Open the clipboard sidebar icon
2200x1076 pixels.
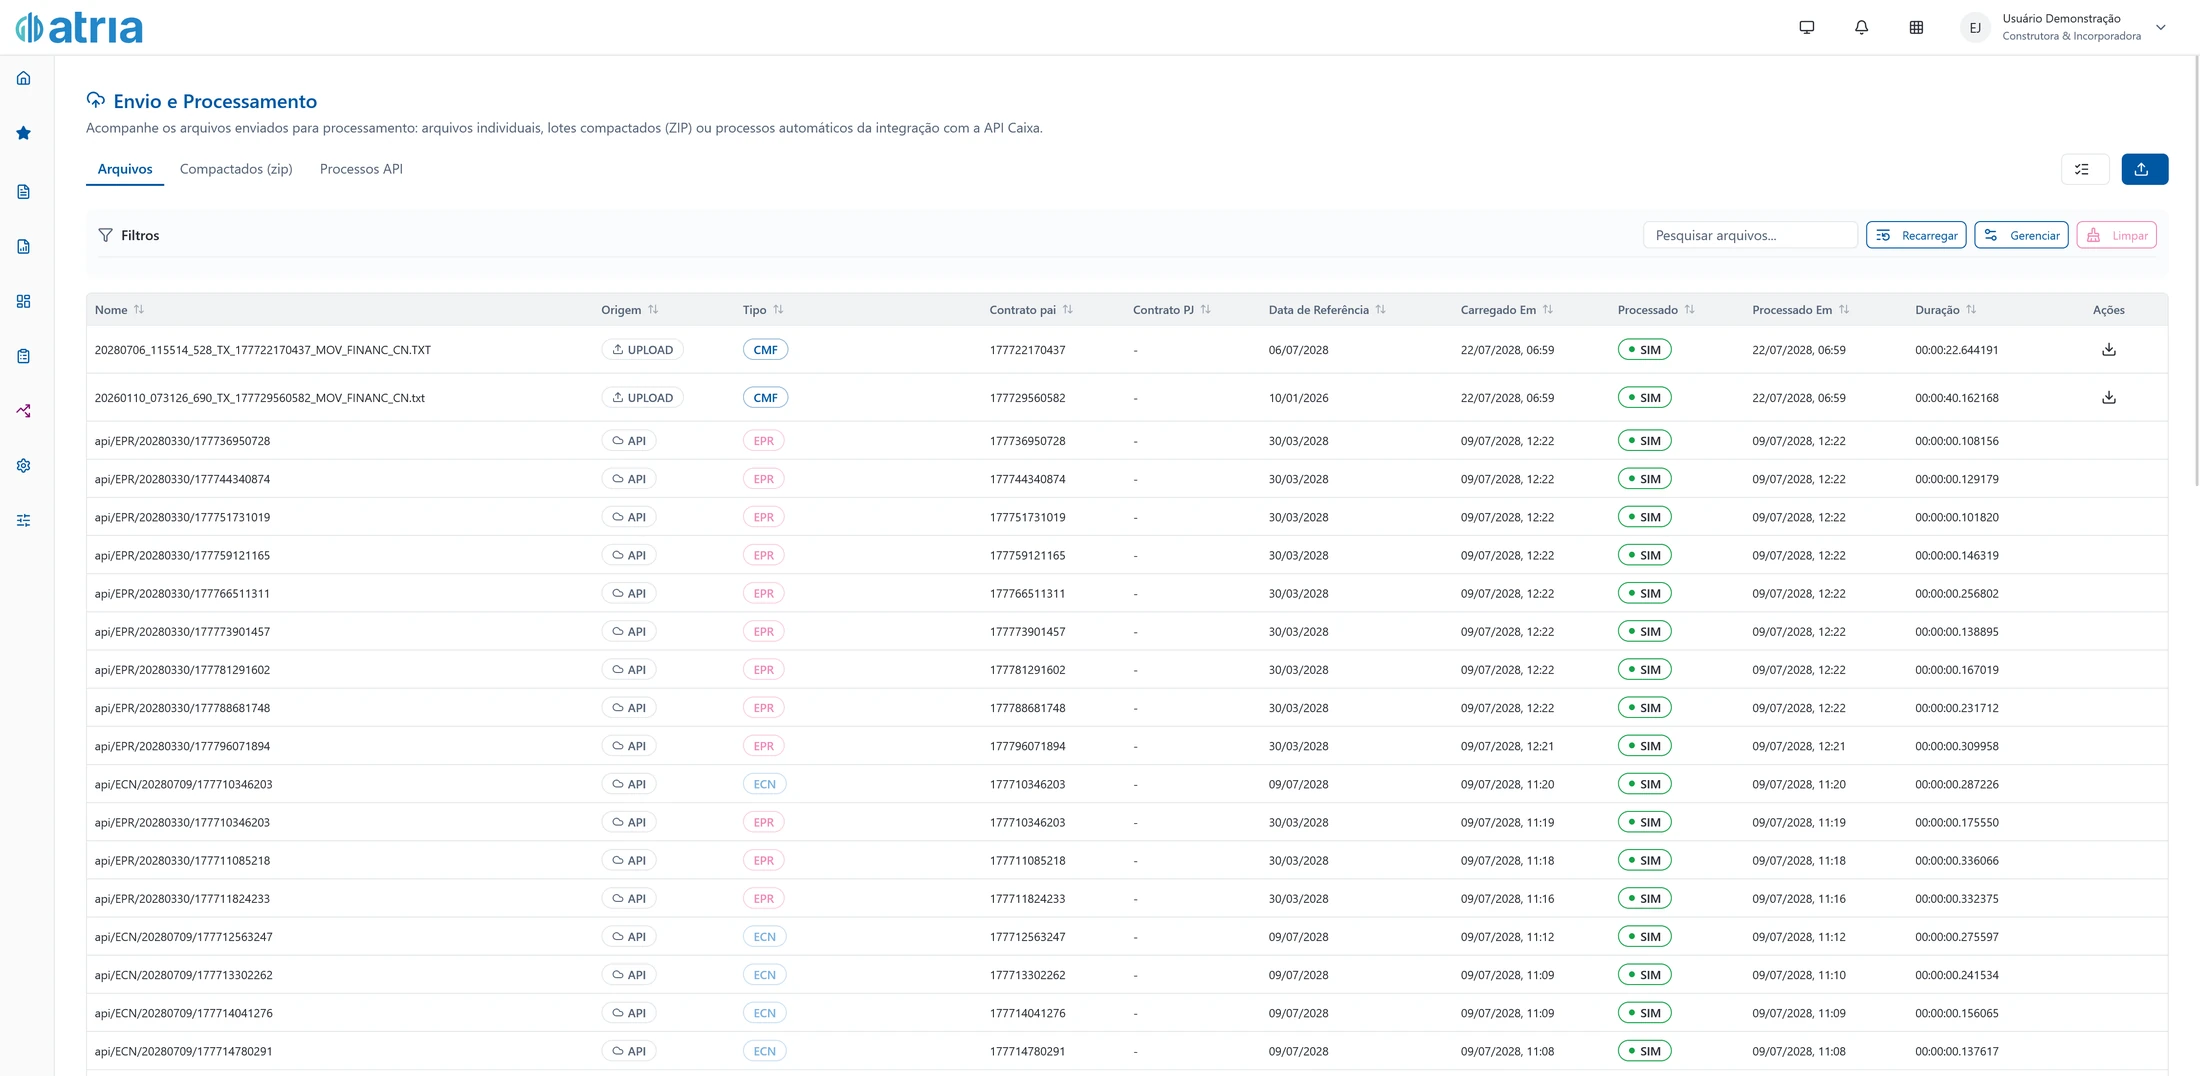24,356
